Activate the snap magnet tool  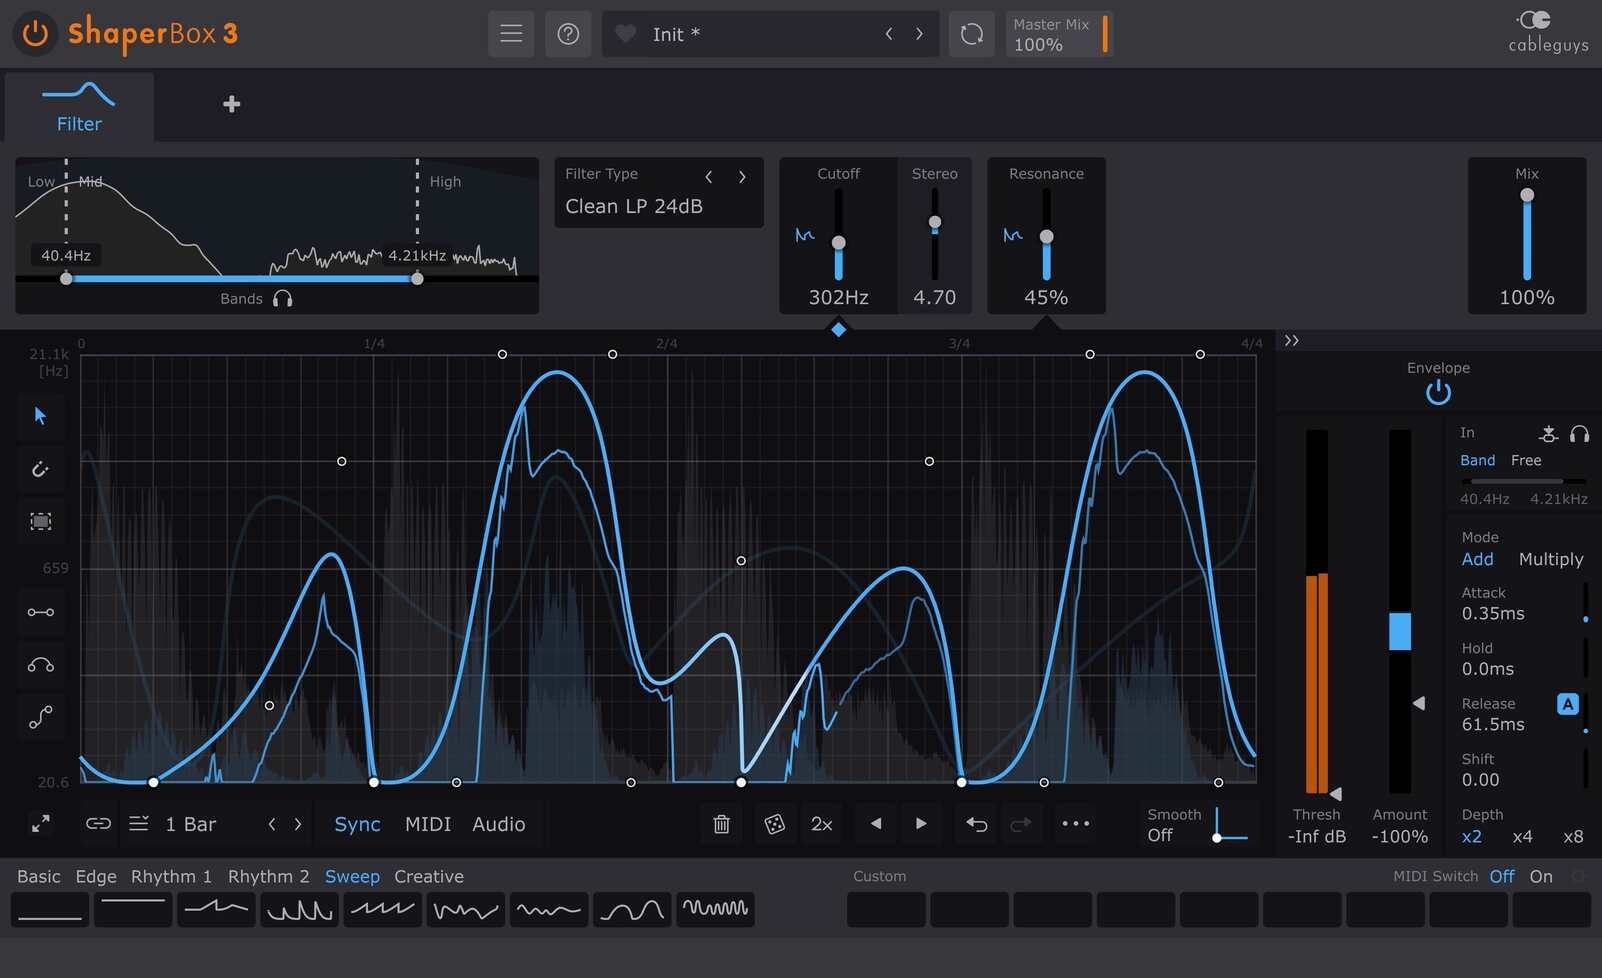pyautogui.click(x=41, y=469)
